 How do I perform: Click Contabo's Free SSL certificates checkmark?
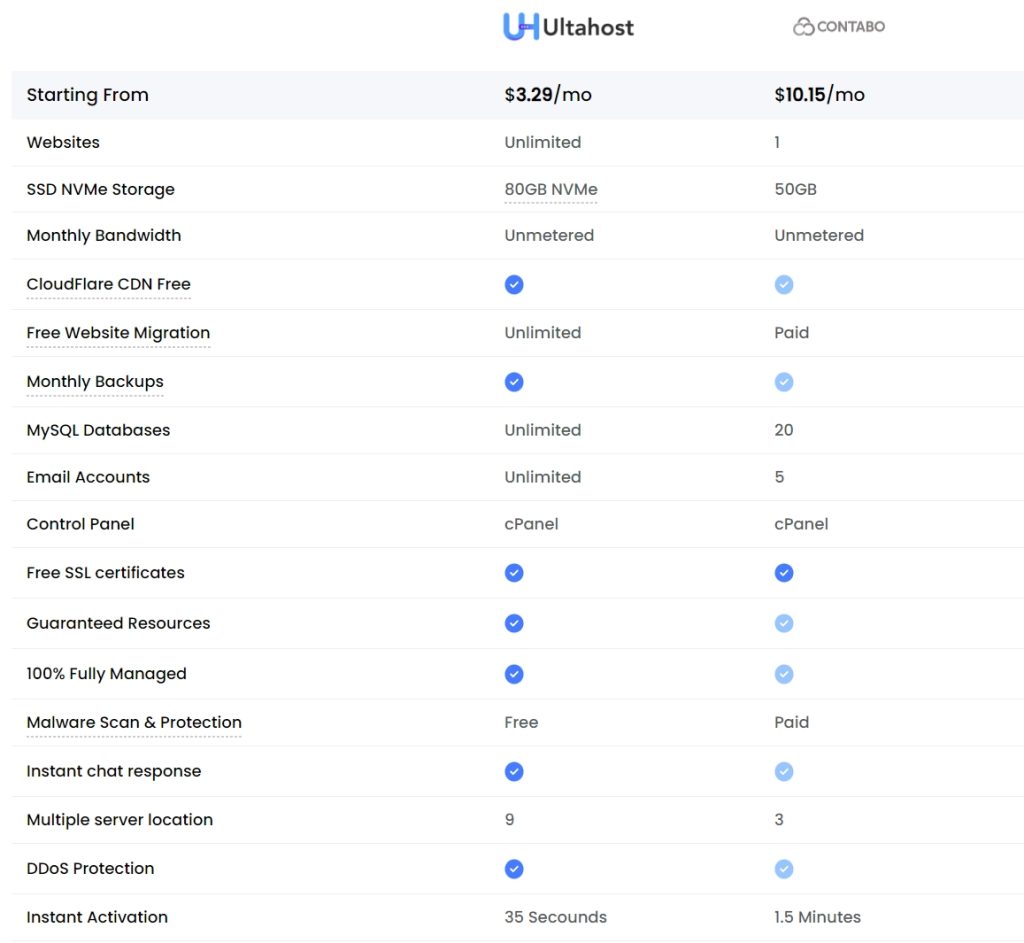point(784,573)
